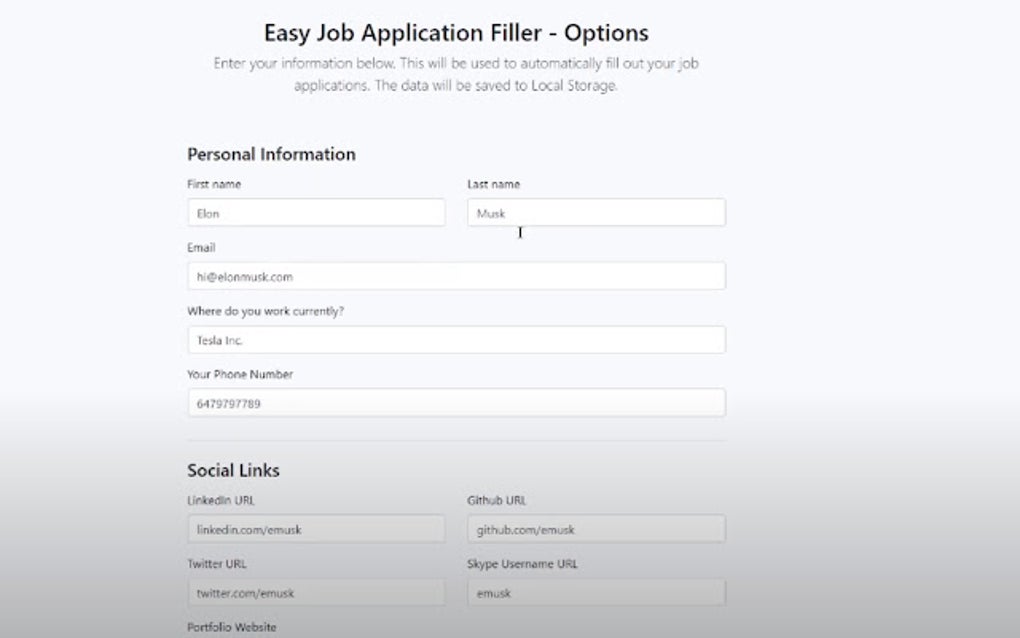Screen dimensions: 1020x638
Task: Click the "First name" label text
Action: 214,184
